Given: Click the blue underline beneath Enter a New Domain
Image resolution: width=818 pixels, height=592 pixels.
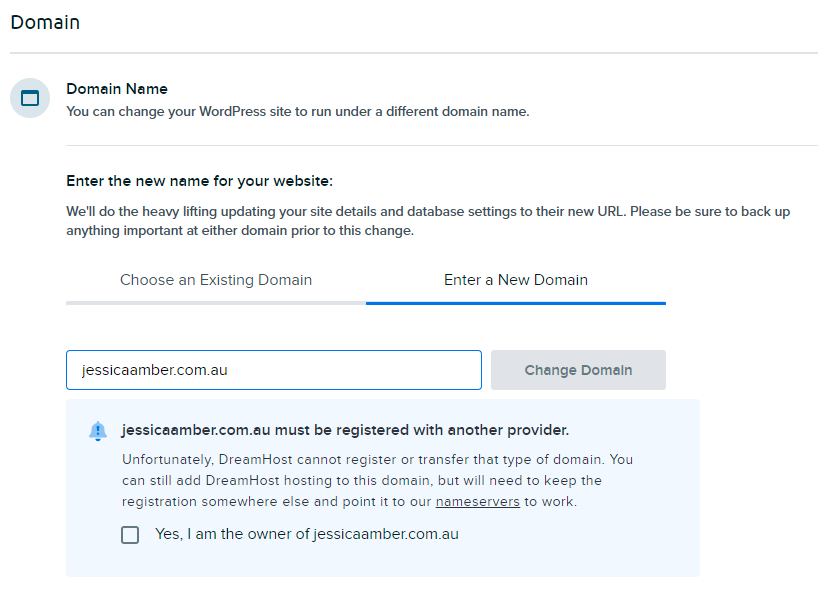Looking at the screenshot, I should click(x=516, y=303).
